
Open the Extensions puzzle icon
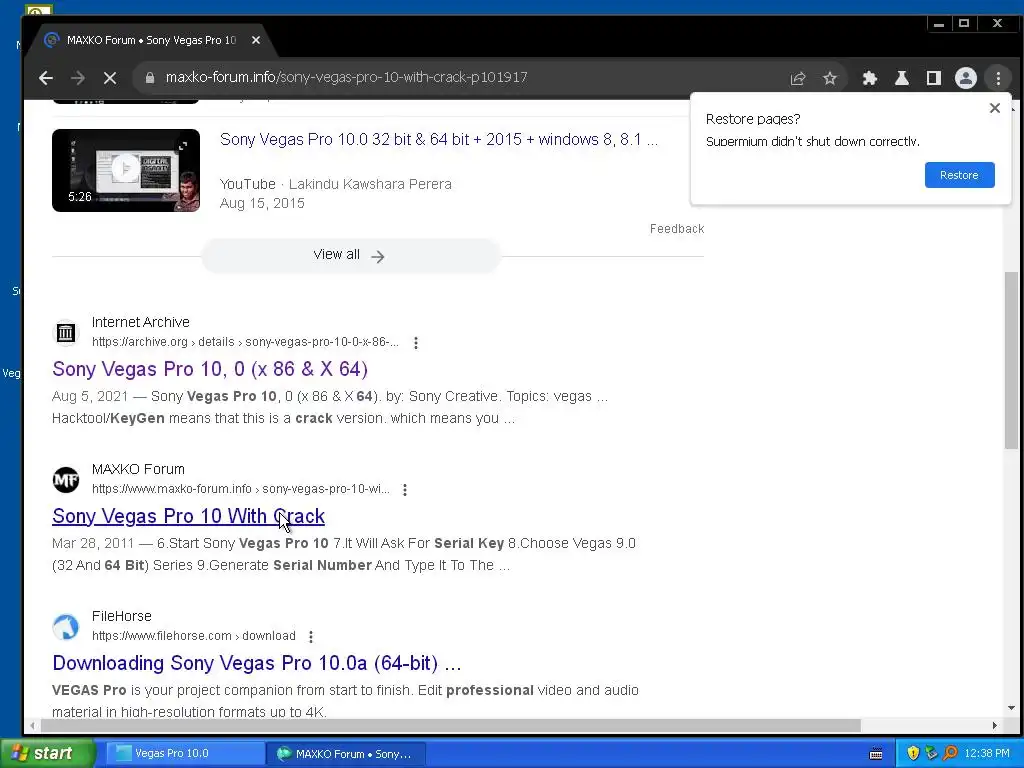click(869, 78)
